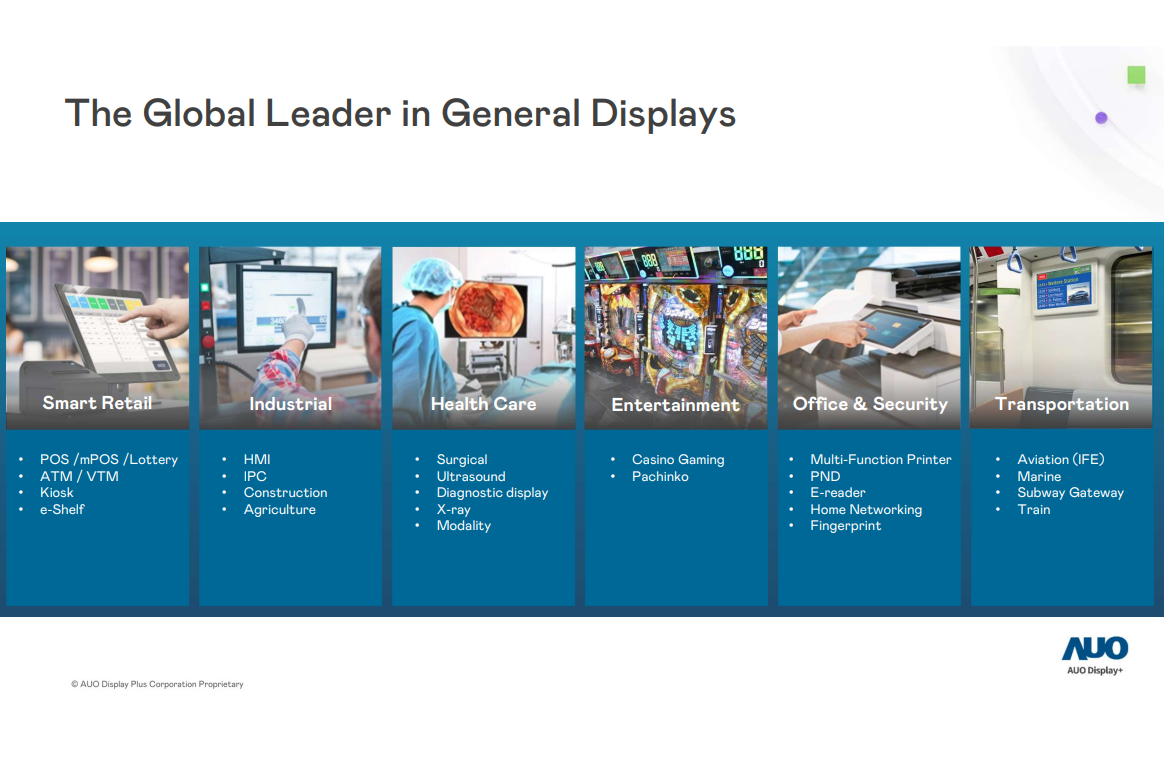The width and height of the screenshot is (1165, 774).
Task: Select the Industrial category image
Action: tap(290, 320)
